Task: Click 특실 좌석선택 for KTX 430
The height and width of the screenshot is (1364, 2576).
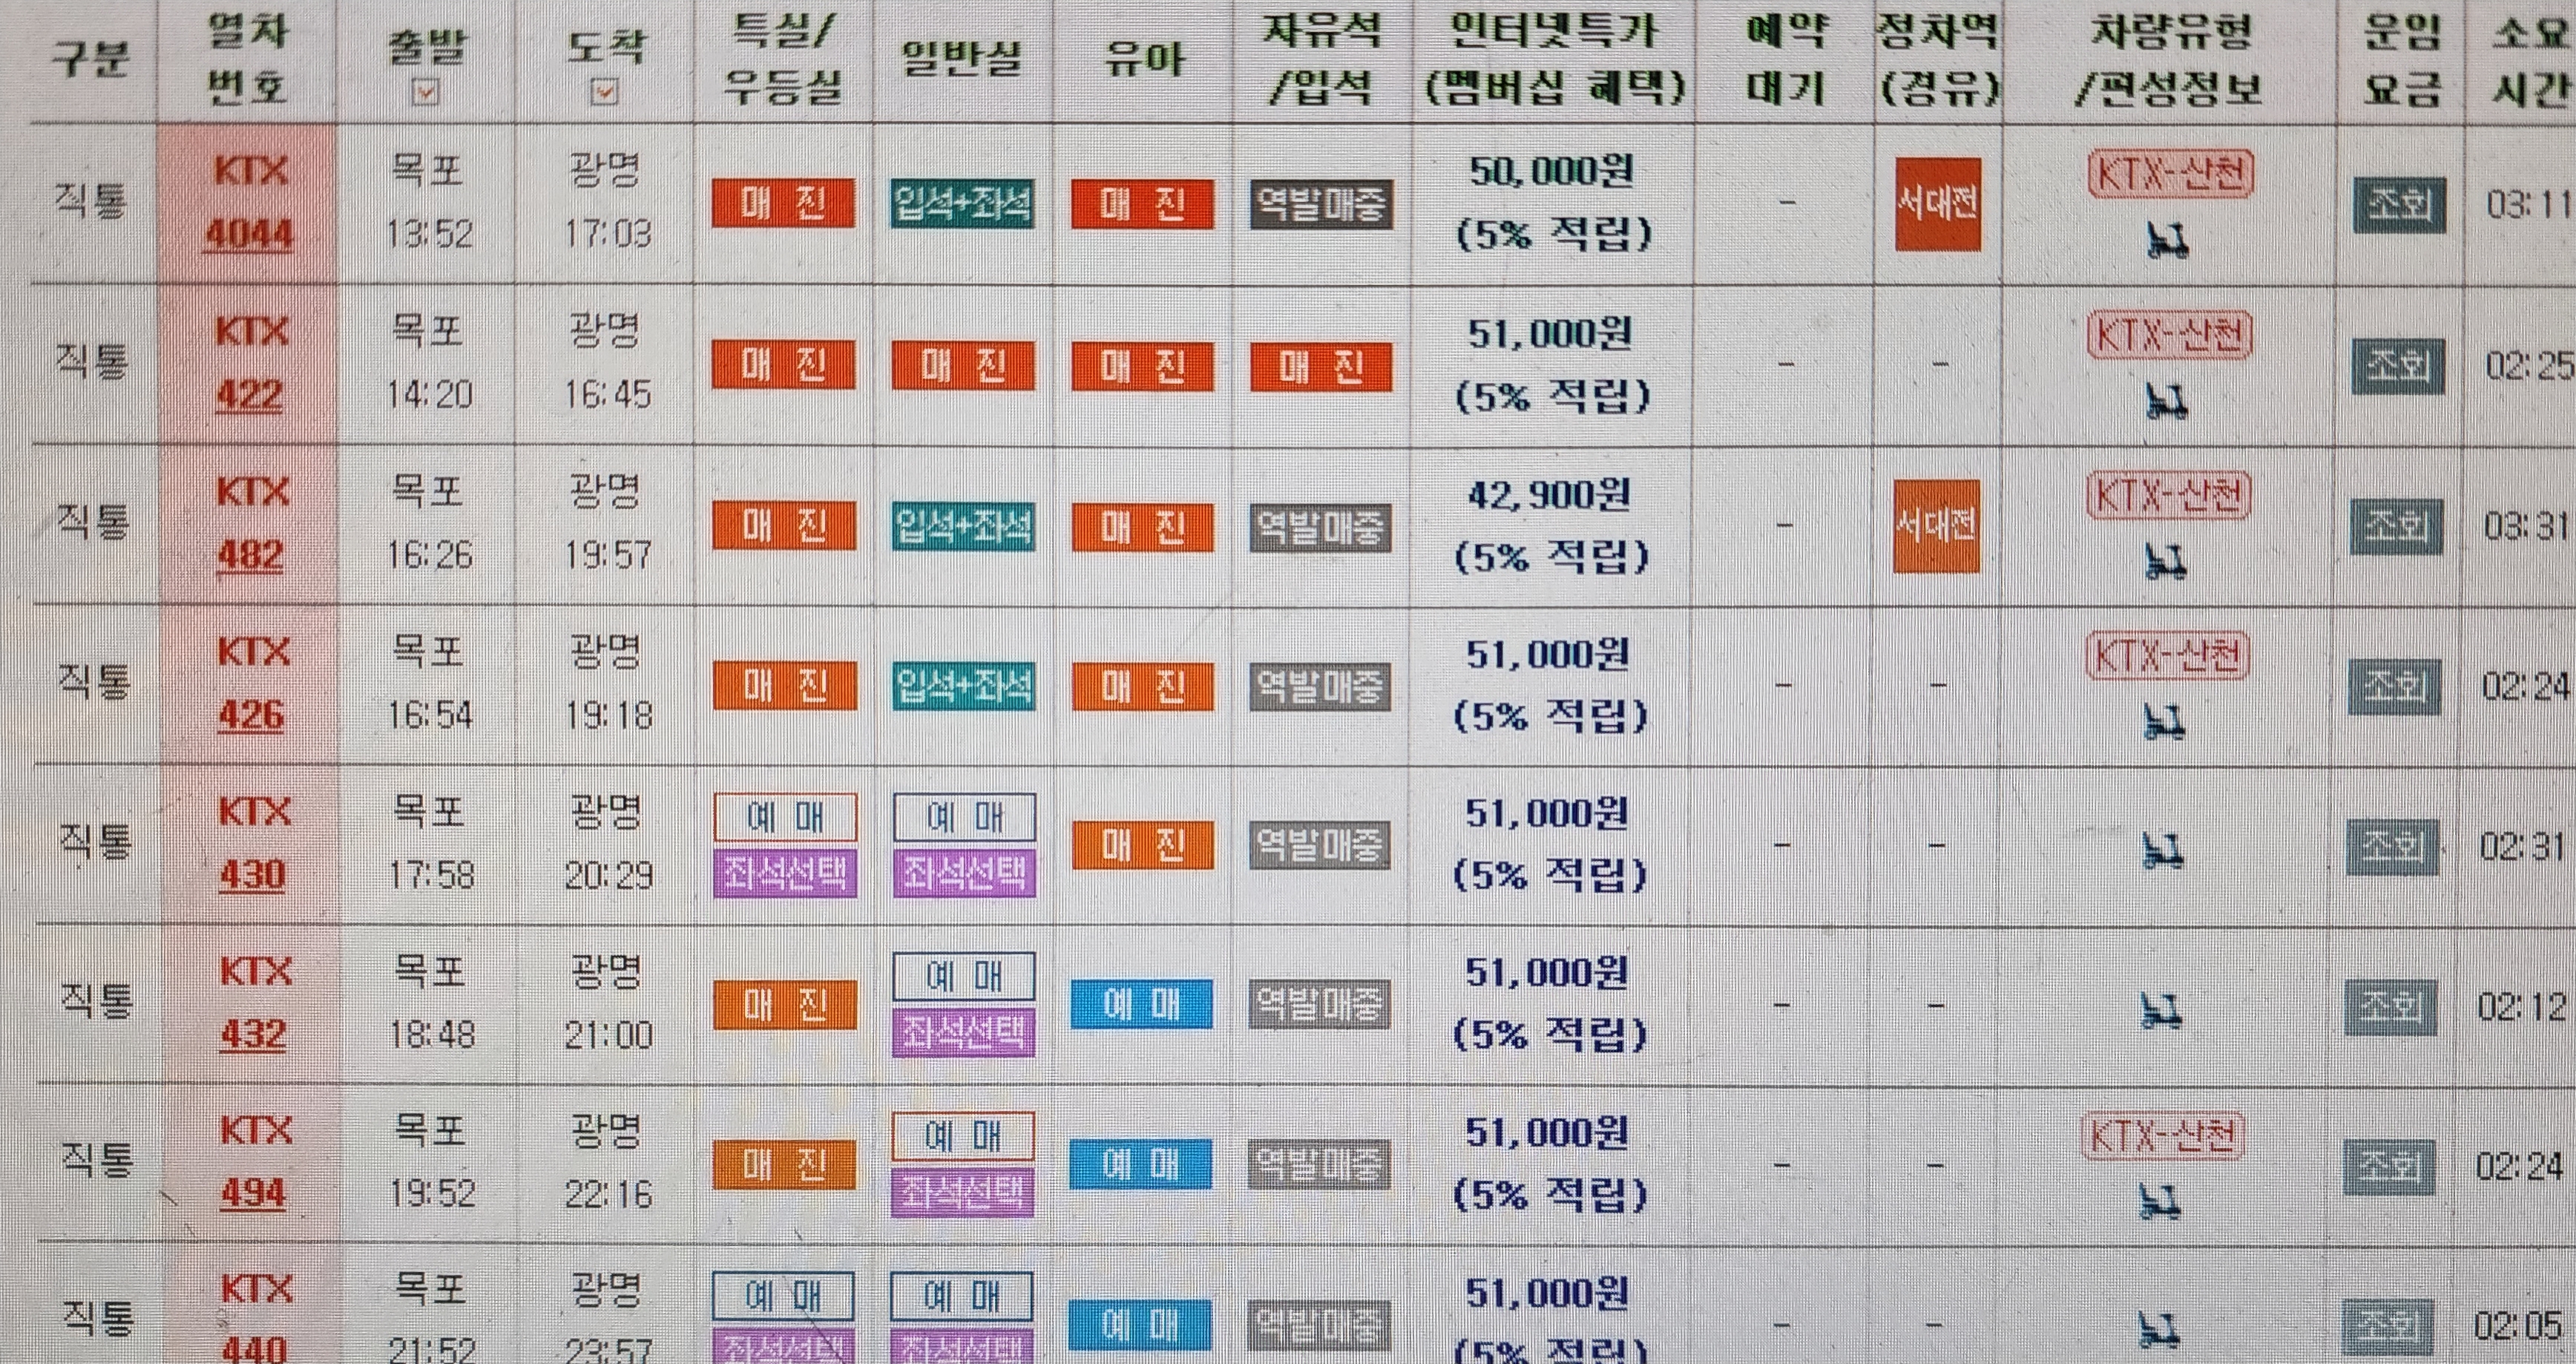Action: click(x=785, y=874)
